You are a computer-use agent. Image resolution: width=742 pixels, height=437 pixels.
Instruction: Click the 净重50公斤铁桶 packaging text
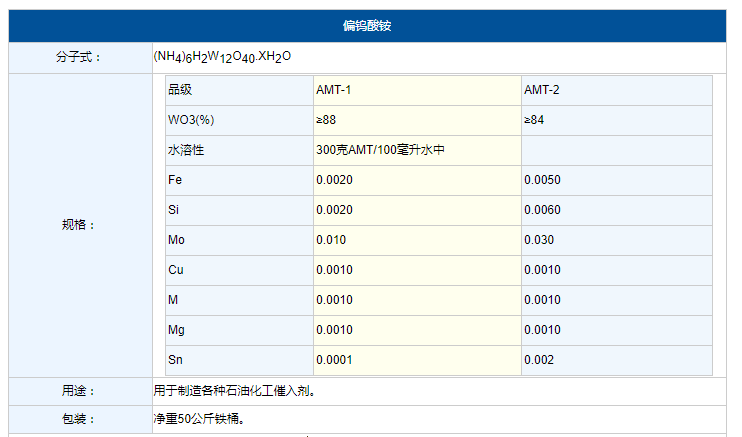pyautogui.click(x=199, y=419)
